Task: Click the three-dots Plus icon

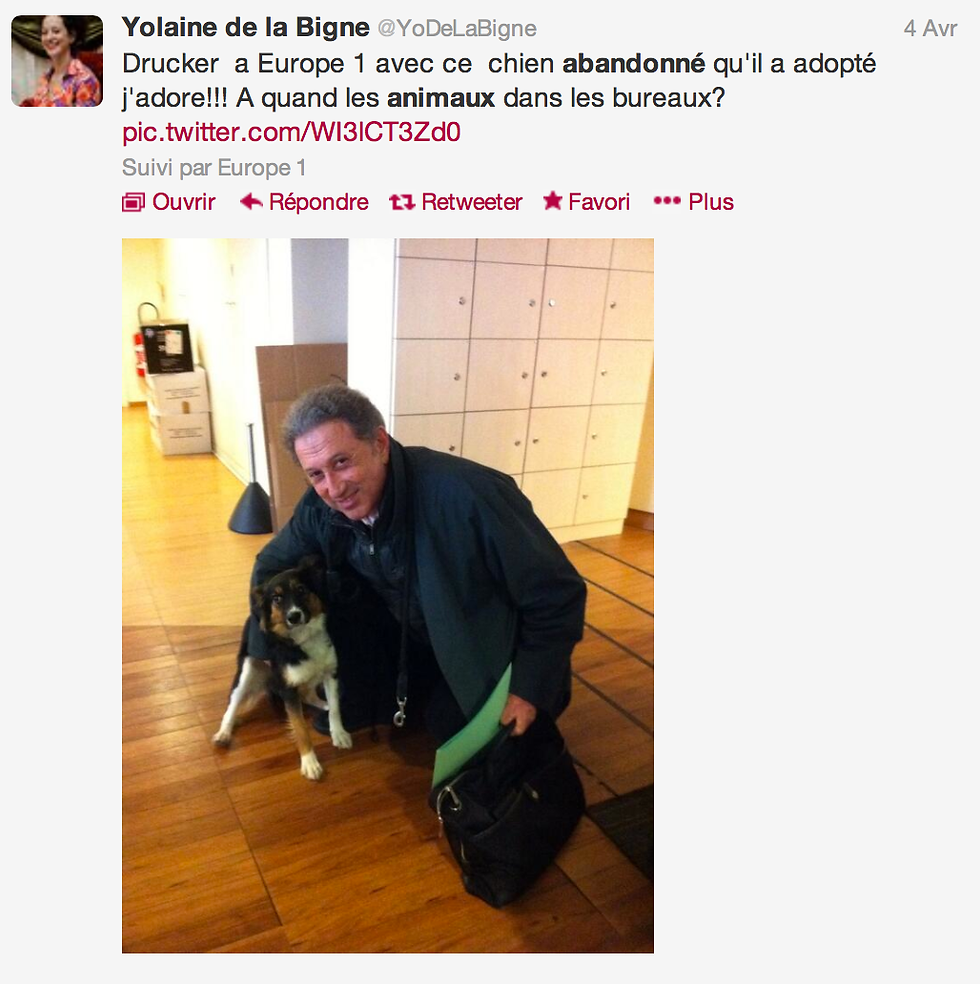Action: coord(667,201)
